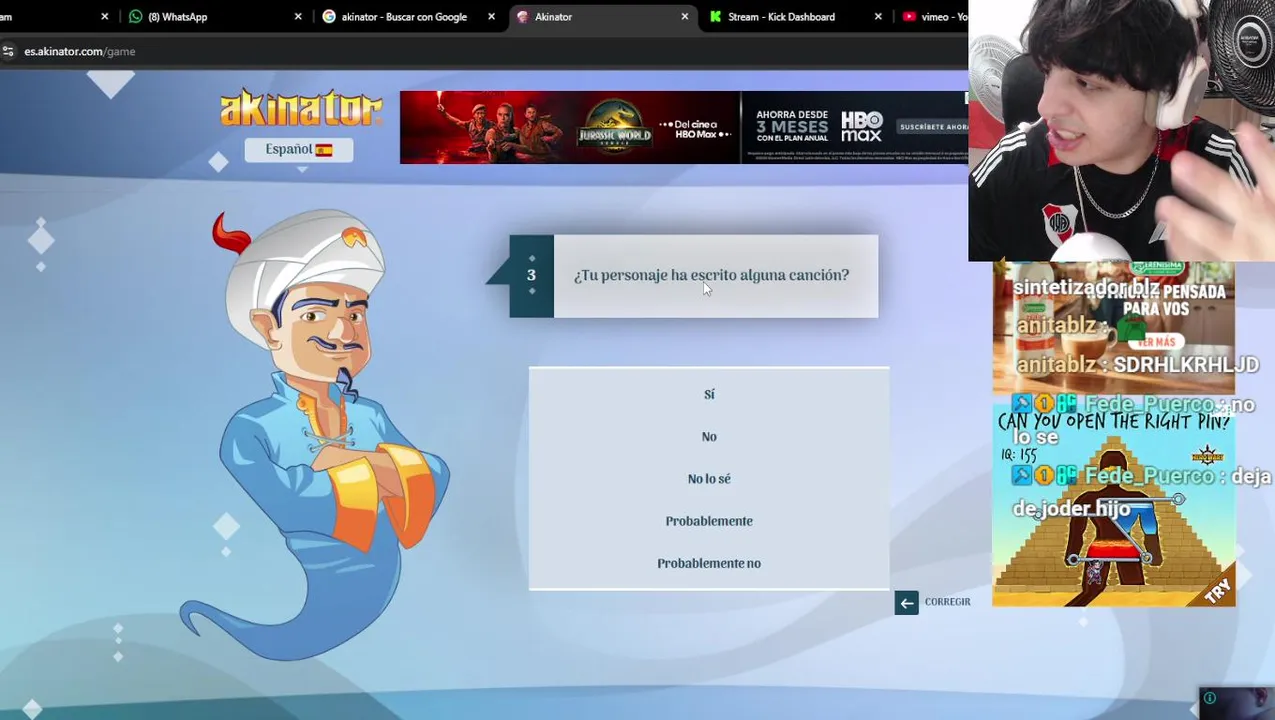This screenshot has width=1275, height=720.
Task: Click the "CORREGIR" text link
Action: (x=947, y=602)
